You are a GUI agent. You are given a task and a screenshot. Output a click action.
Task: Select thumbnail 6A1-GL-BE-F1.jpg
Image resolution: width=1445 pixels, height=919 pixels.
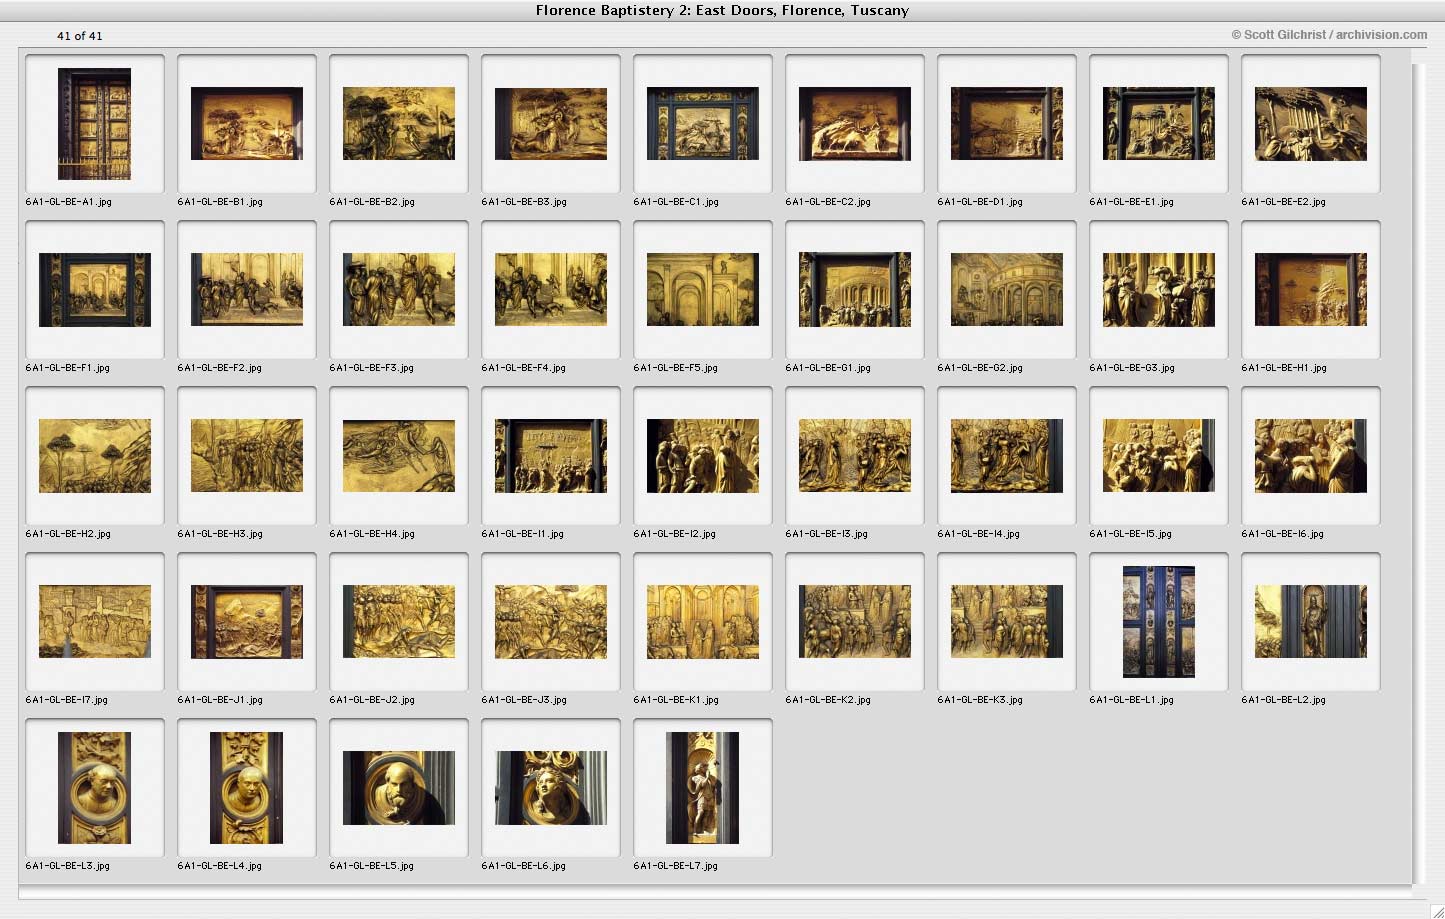click(x=95, y=290)
